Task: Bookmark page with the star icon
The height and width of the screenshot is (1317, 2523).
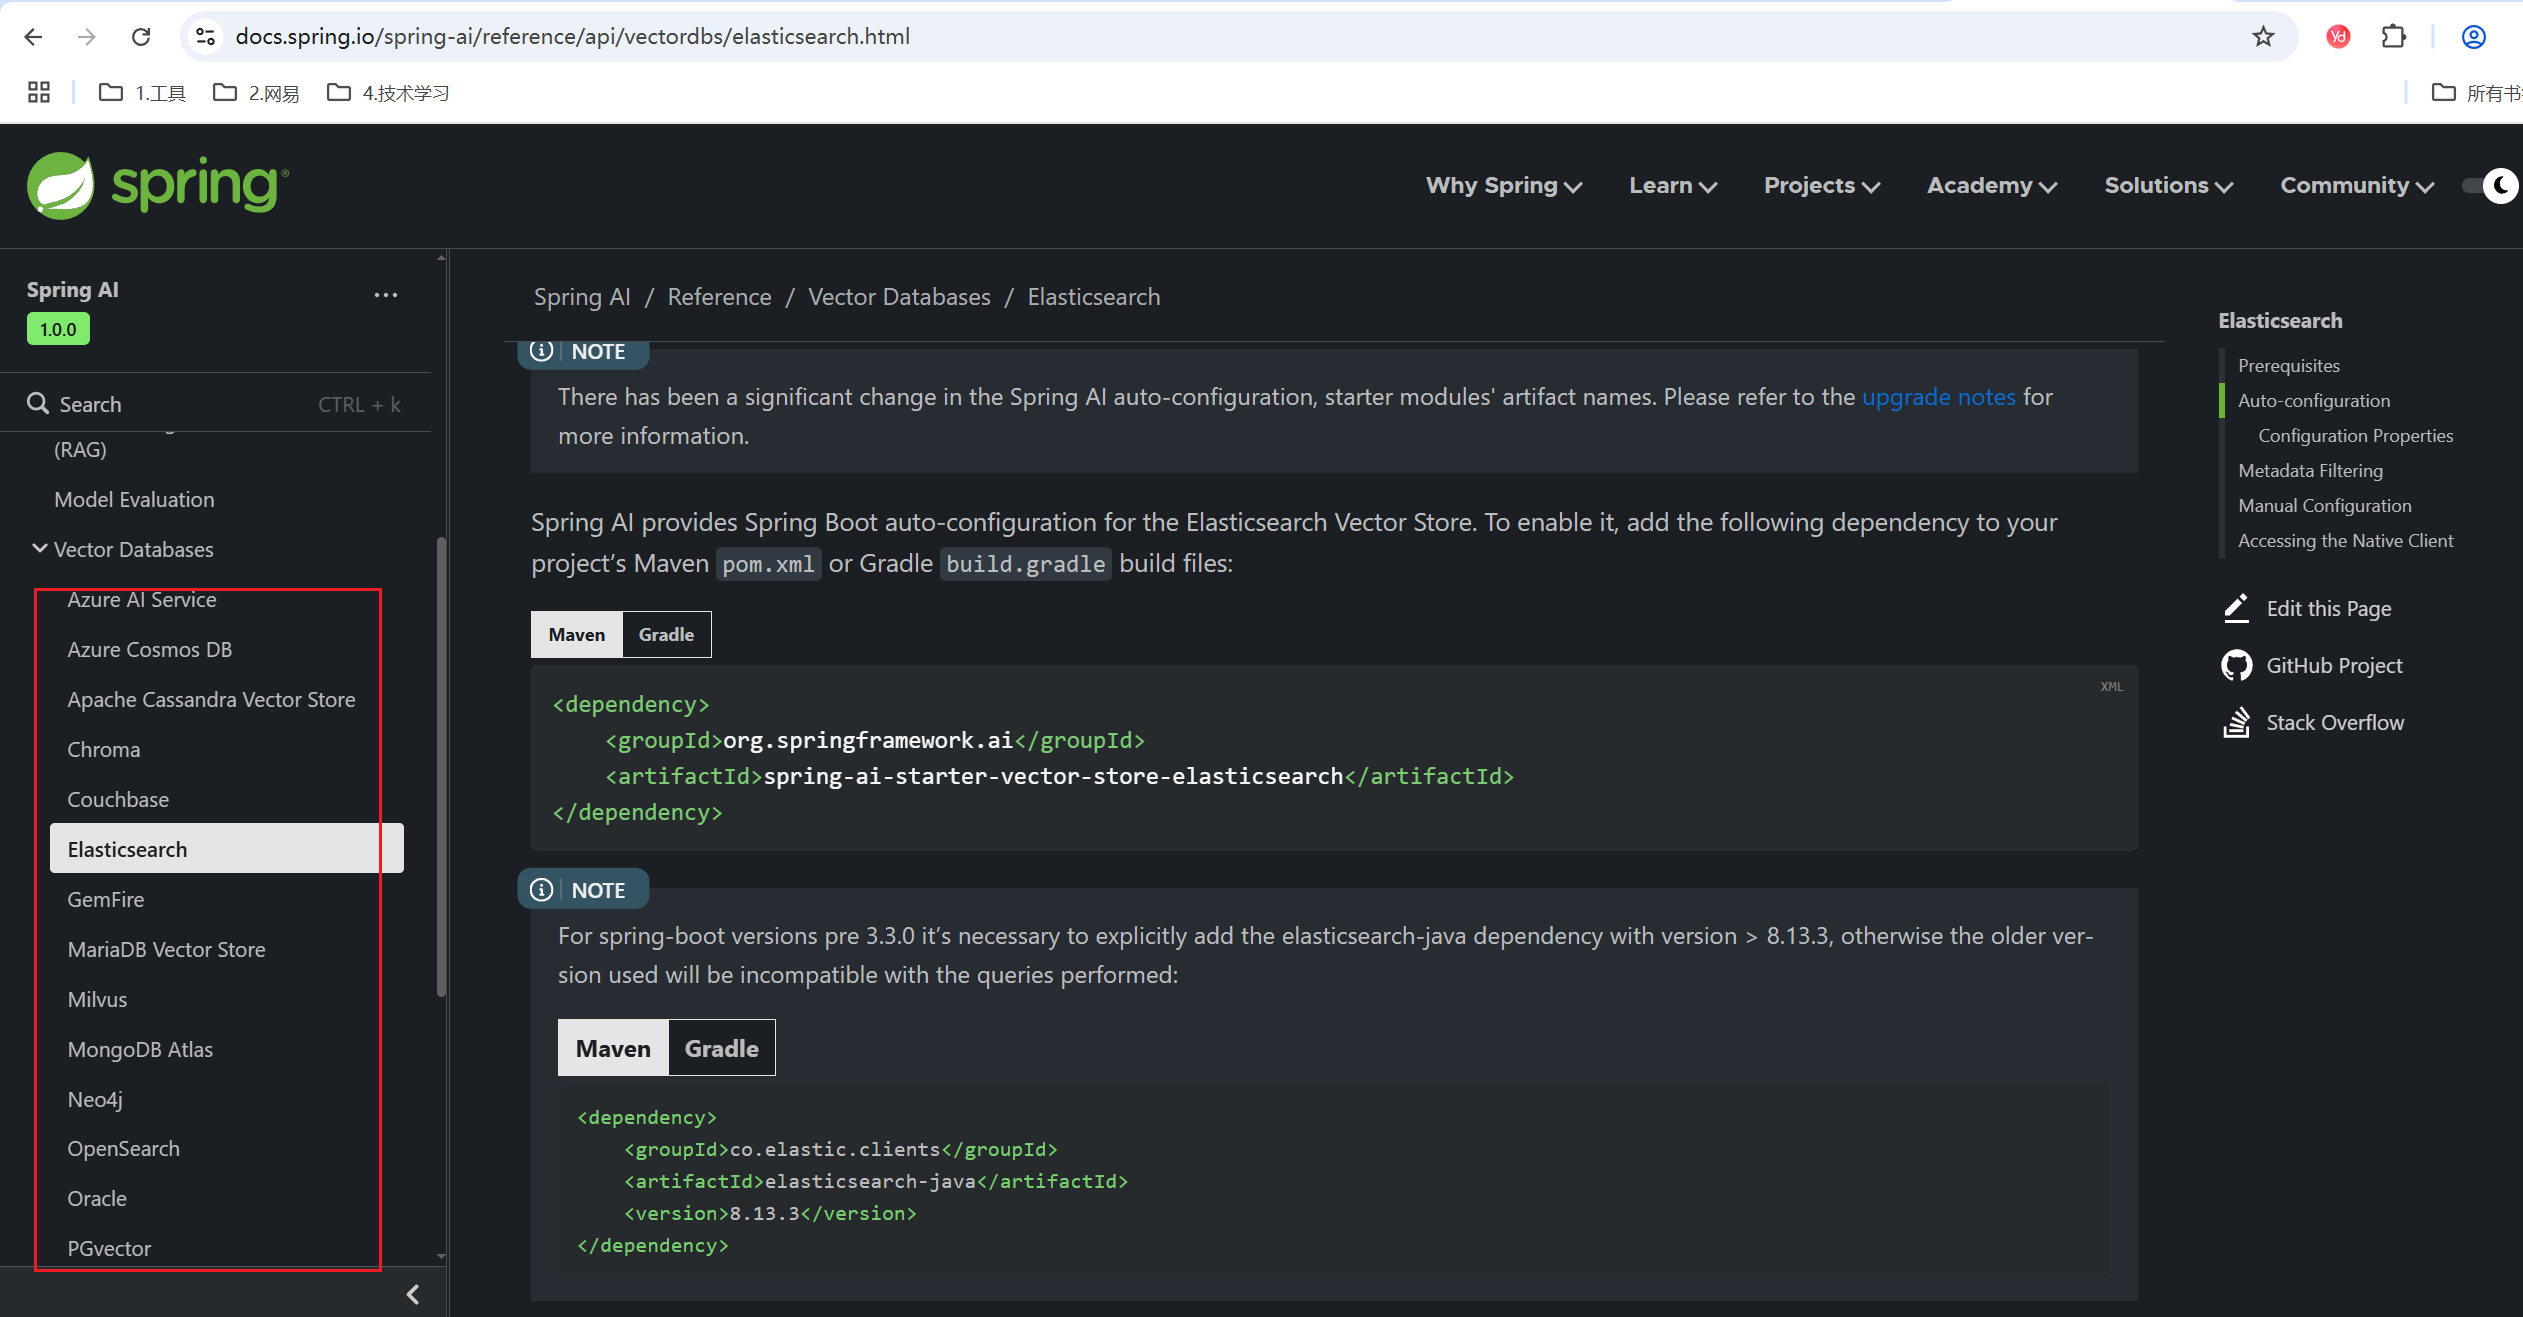Action: [x=2263, y=37]
